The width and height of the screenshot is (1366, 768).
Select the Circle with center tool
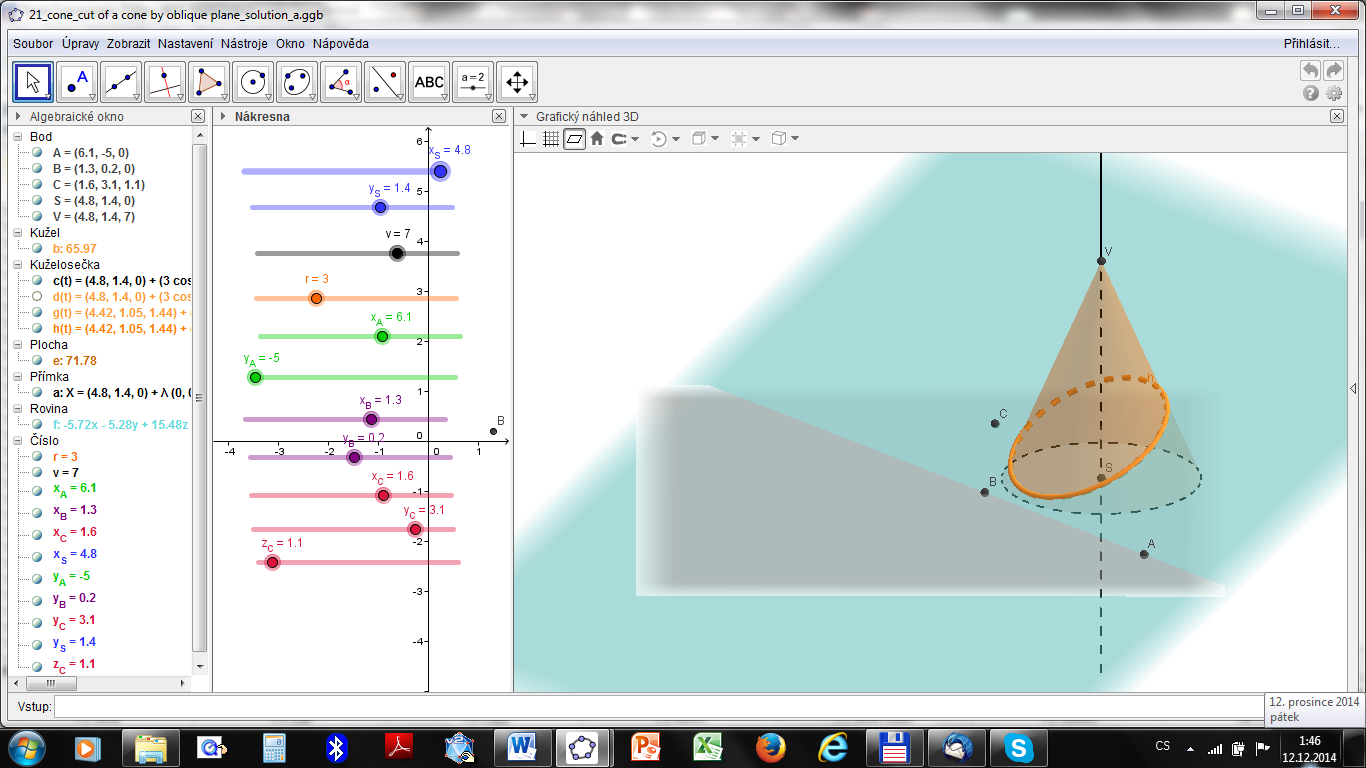tap(253, 82)
